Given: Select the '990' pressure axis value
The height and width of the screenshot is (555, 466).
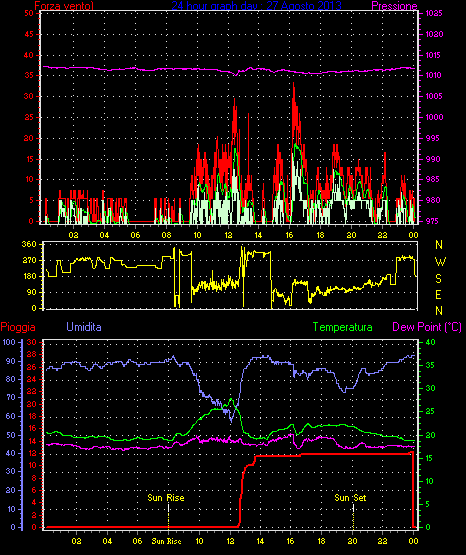Looking at the screenshot, I should (432, 159).
